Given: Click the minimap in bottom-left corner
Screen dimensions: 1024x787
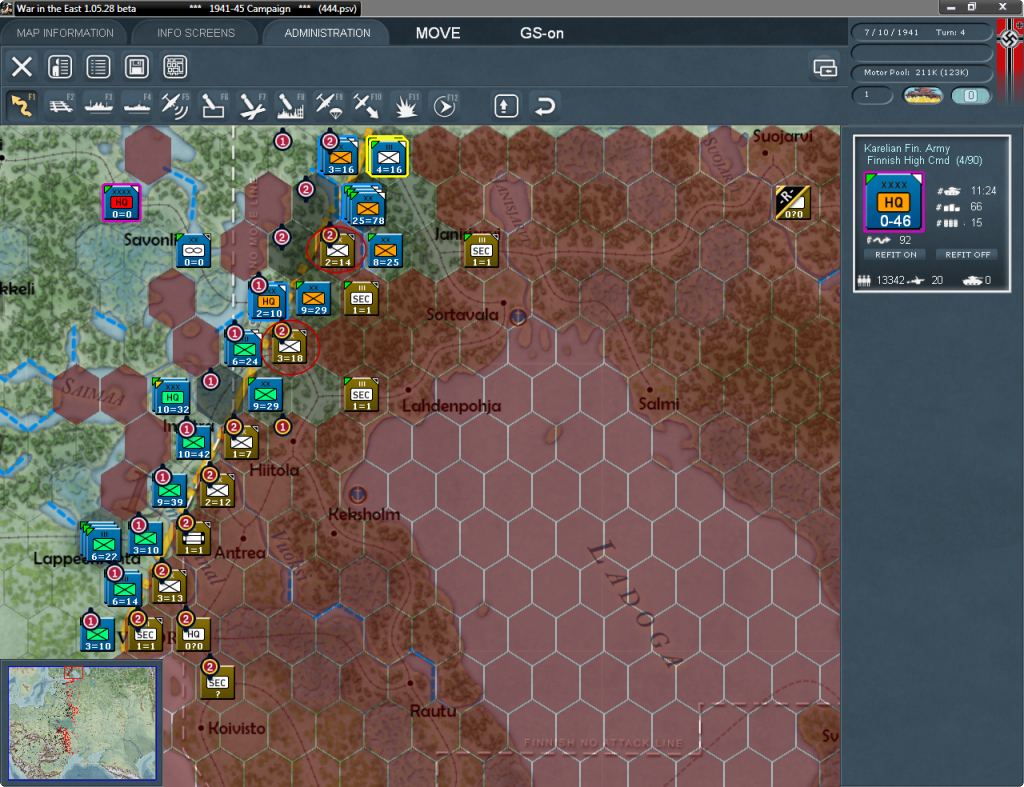Looking at the screenshot, I should coord(82,722).
